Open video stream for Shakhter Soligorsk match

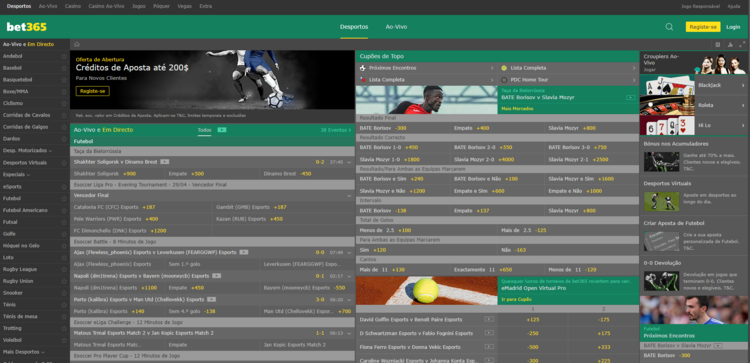pyautogui.click(x=165, y=162)
